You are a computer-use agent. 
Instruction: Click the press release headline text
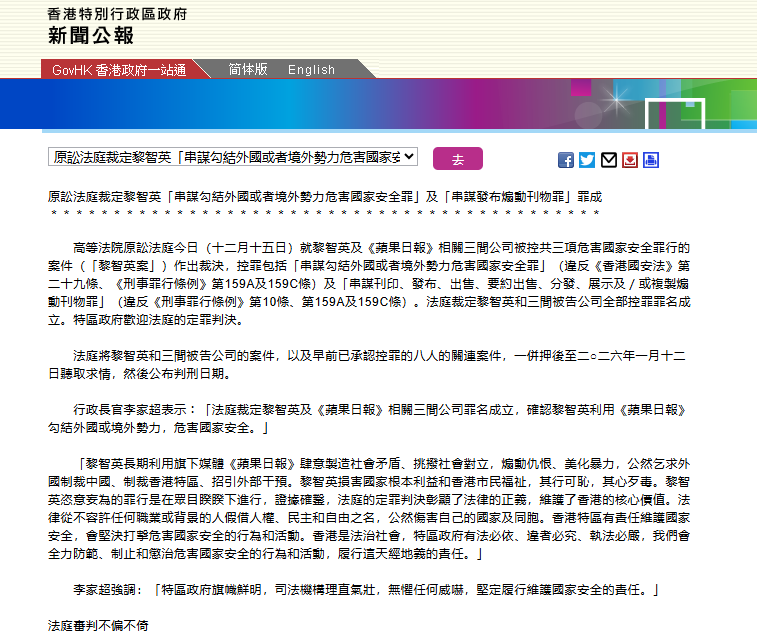tap(325, 196)
